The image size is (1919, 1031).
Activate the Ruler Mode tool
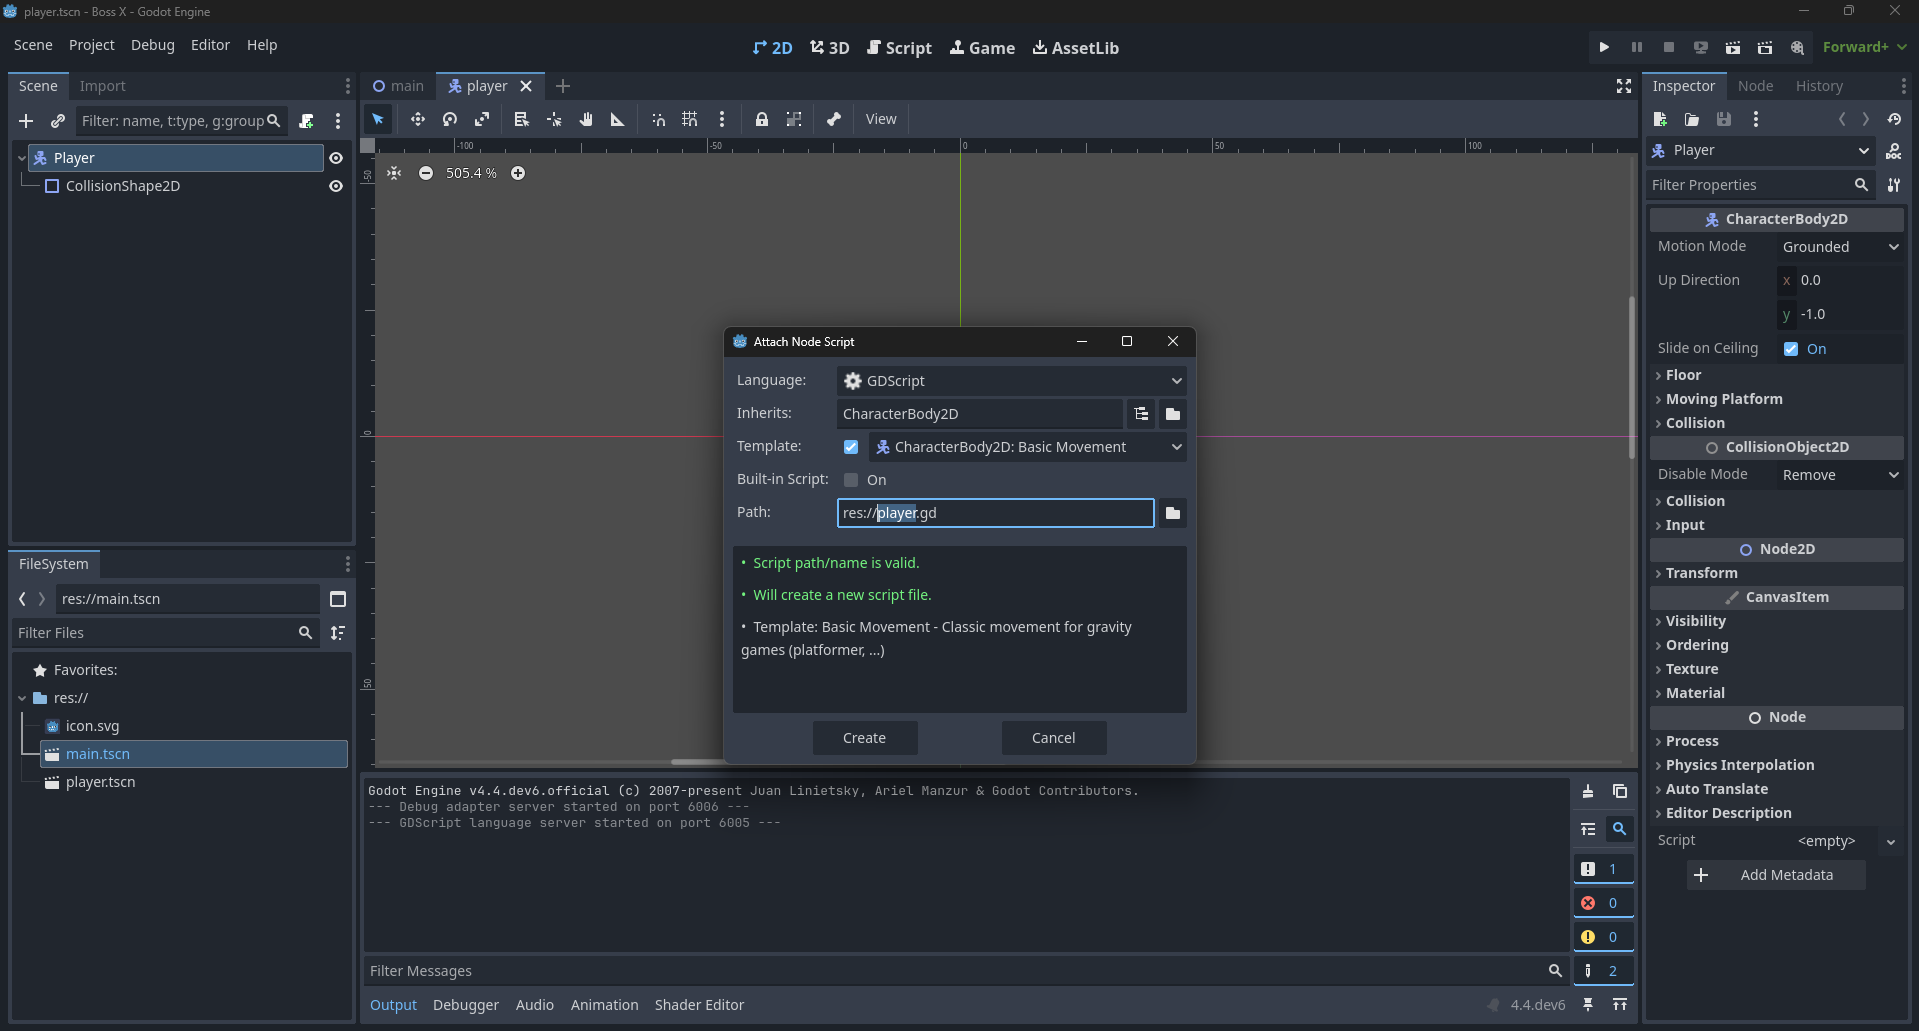(618, 119)
